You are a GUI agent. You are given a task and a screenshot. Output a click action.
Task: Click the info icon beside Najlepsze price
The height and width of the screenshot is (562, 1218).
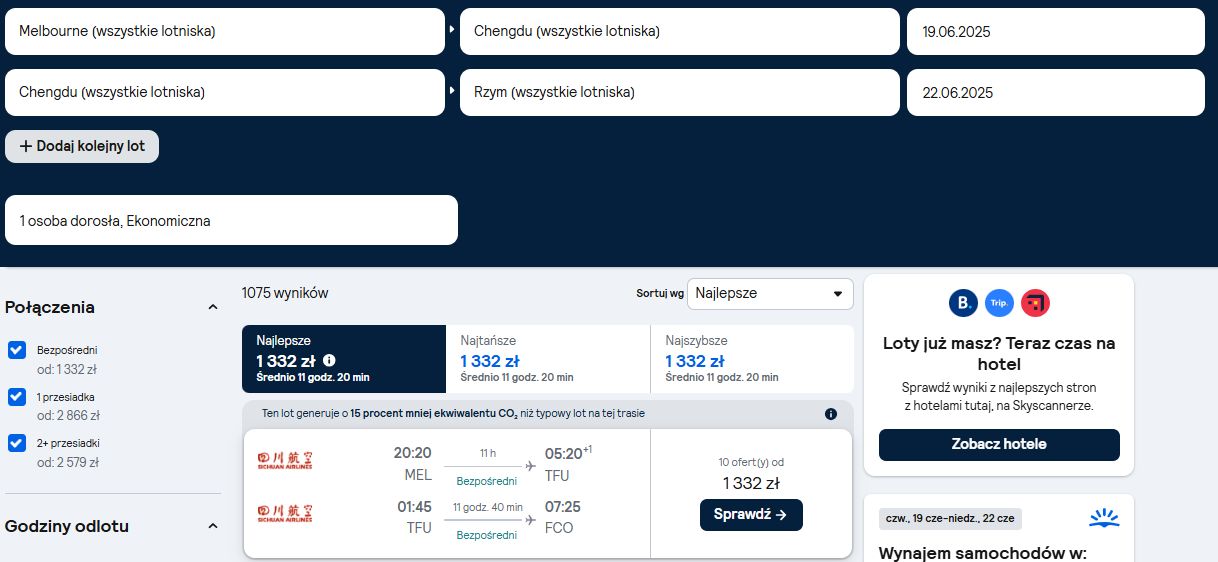click(329, 361)
